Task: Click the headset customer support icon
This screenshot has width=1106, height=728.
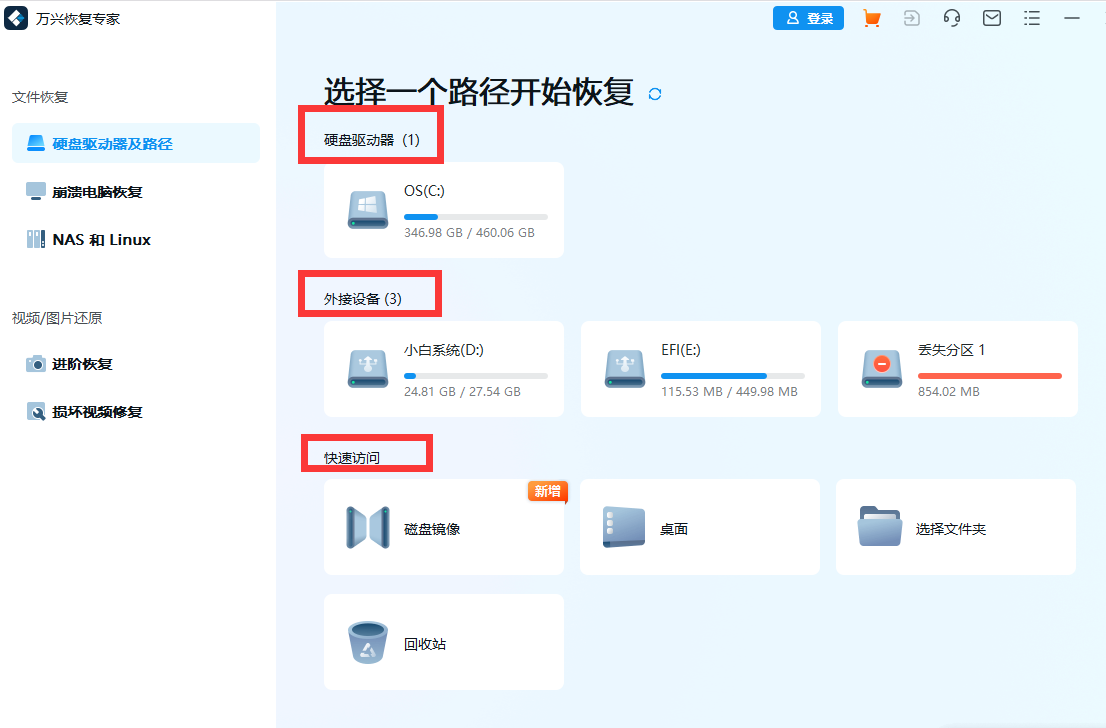Action: pyautogui.click(x=951, y=18)
